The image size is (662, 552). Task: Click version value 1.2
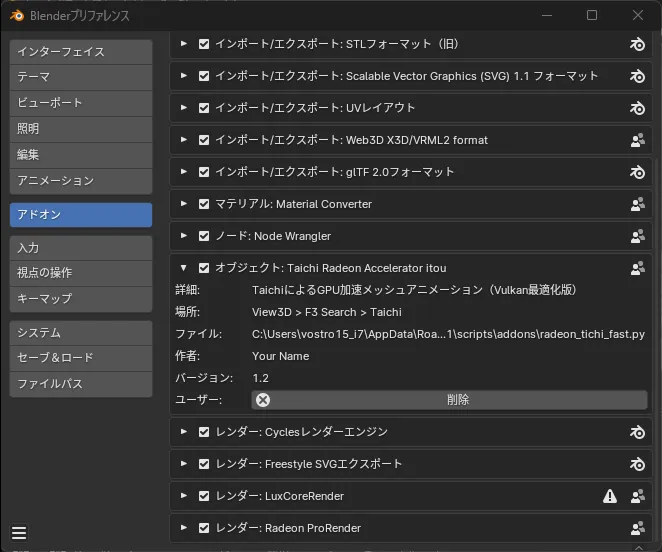point(260,378)
